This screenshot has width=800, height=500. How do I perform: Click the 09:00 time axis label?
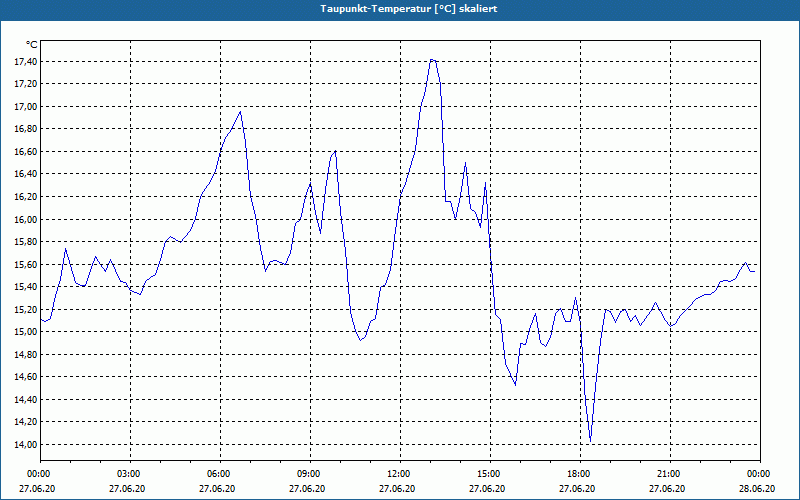[310, 474]
